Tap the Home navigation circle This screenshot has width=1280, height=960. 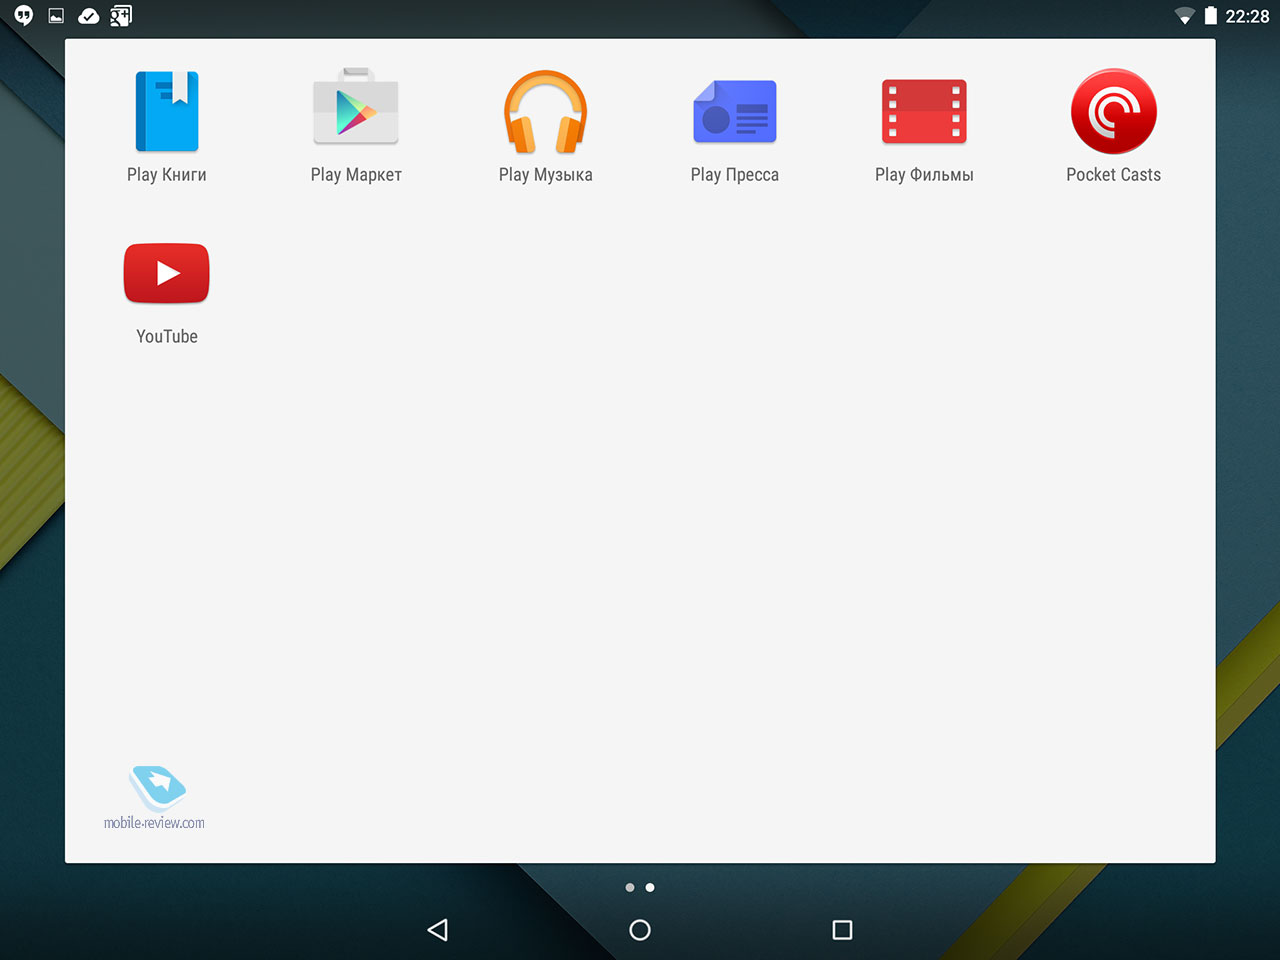pos(640,930)
